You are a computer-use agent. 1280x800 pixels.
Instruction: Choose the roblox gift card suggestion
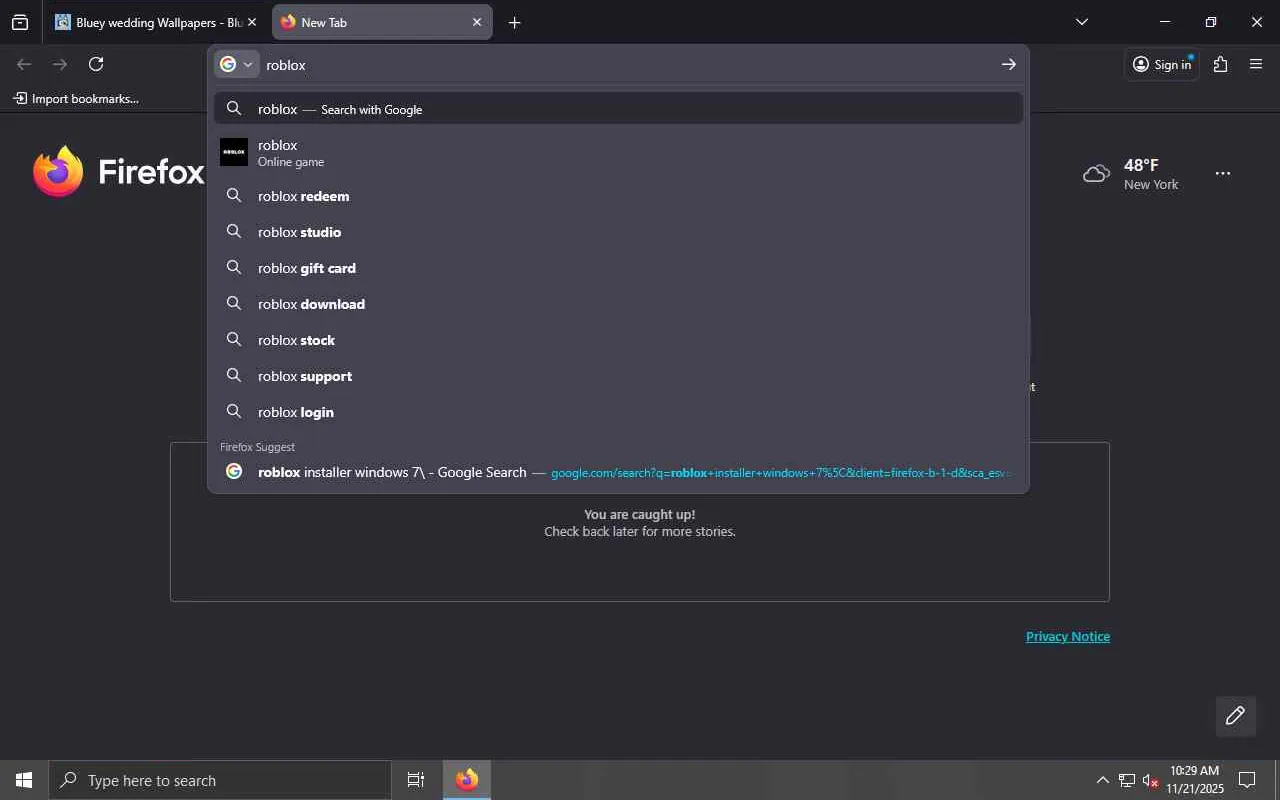[x=618, y=268]
